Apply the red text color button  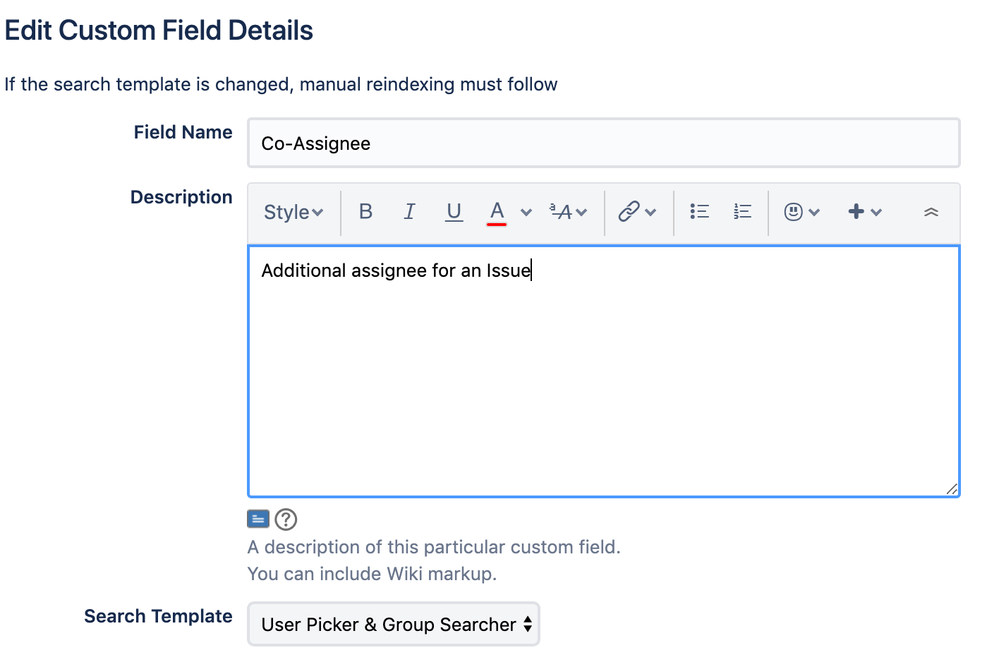497,212
